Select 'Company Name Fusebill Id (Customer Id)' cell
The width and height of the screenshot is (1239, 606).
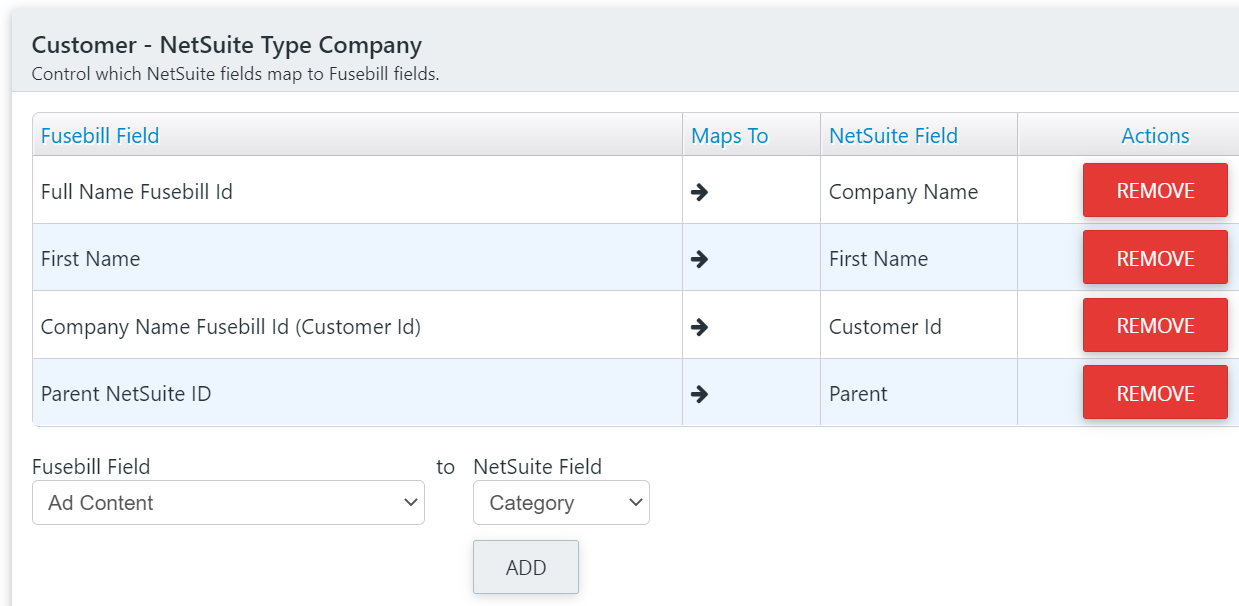point(357,325)
